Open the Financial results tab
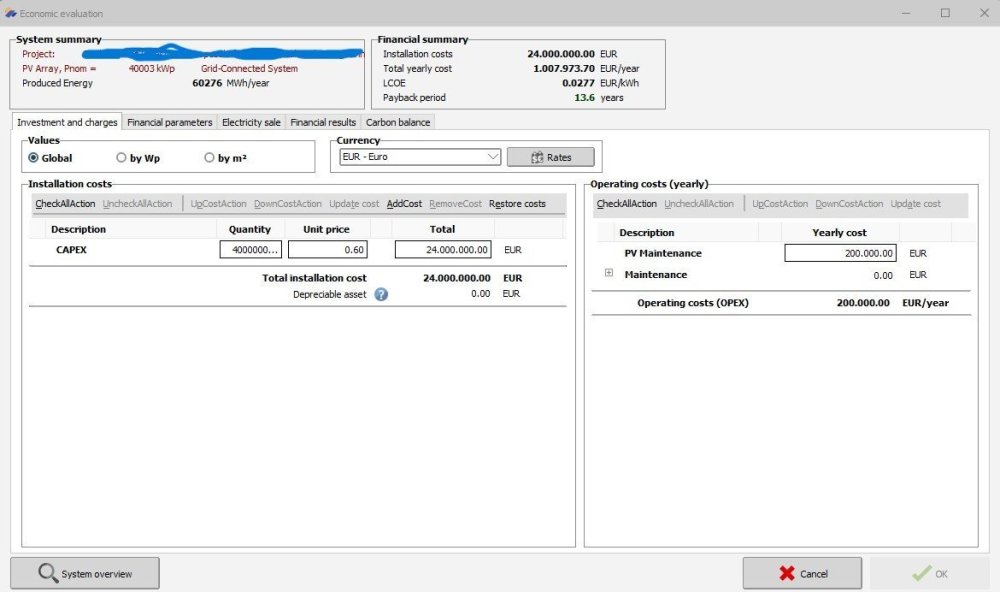 click(x=323, y=122)
